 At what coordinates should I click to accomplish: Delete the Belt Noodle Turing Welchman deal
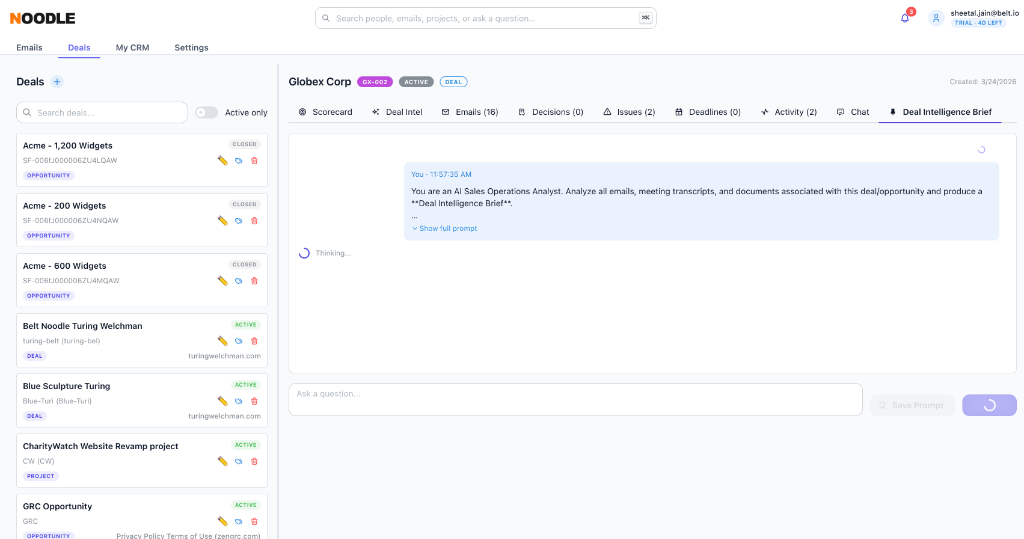pyautogui.click(x=255, y=341)
